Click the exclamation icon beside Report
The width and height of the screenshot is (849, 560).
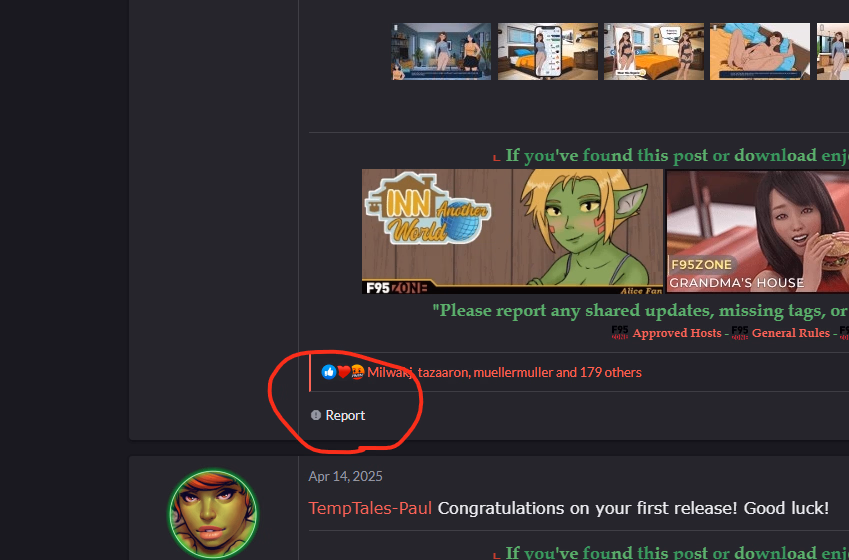click(x=316, y=415)
